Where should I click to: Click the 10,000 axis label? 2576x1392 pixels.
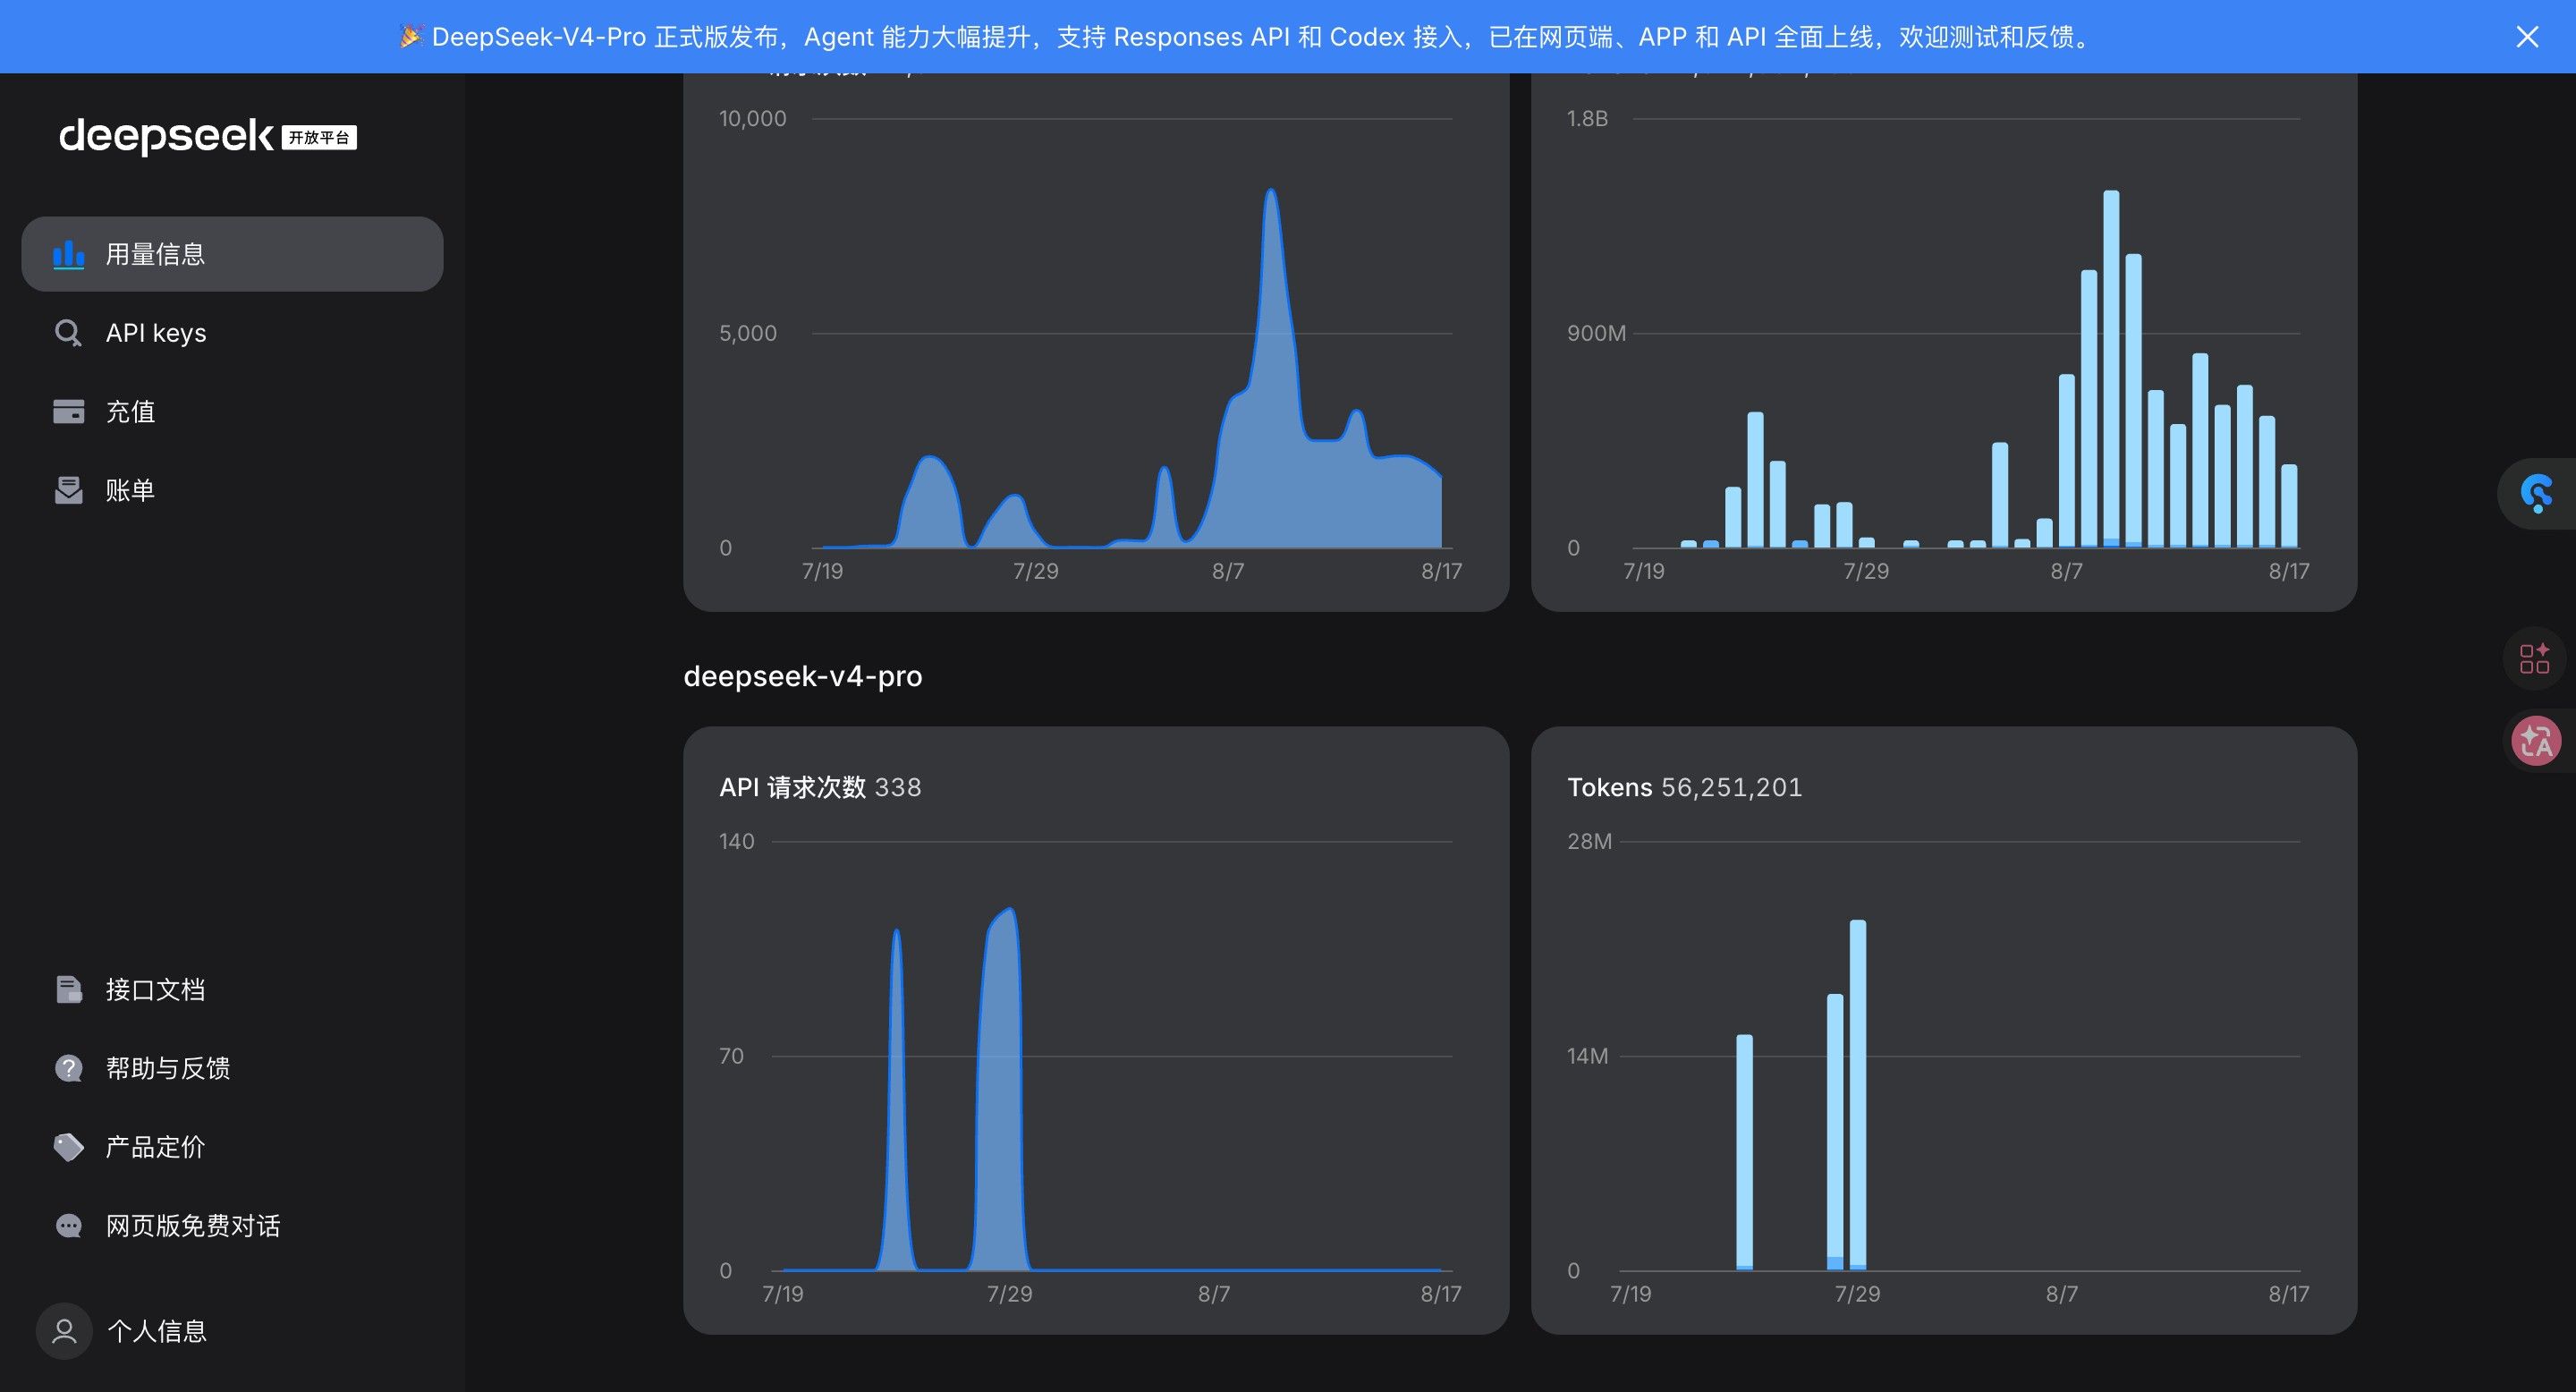pos(753,119)
